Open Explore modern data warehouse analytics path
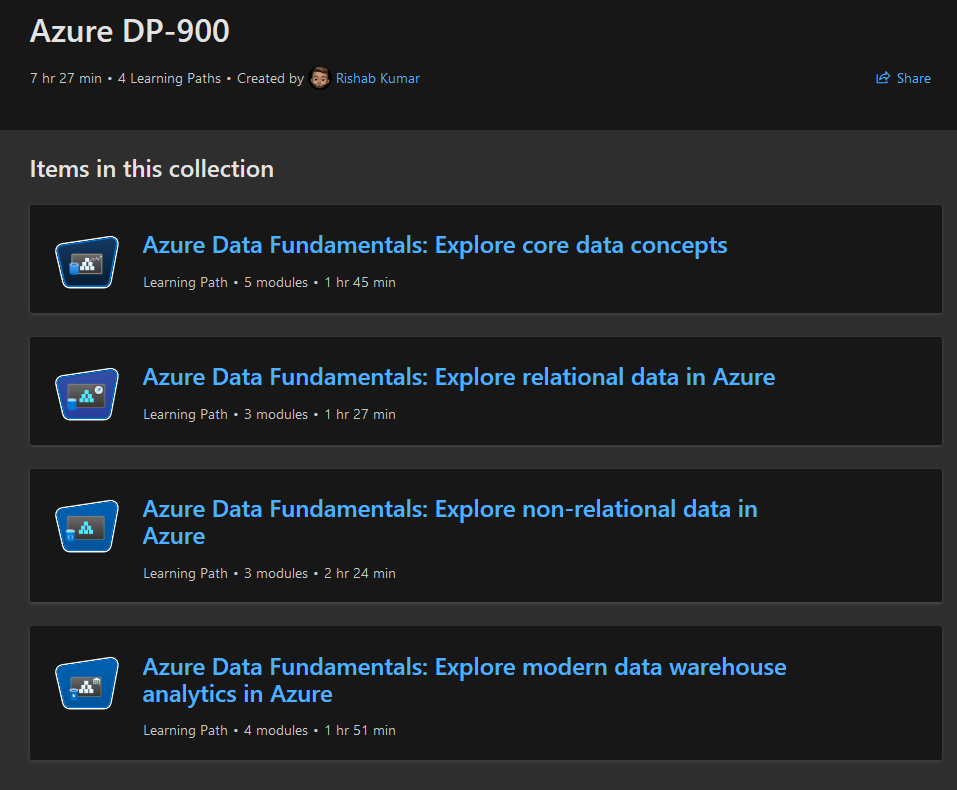 coord(464,680)
